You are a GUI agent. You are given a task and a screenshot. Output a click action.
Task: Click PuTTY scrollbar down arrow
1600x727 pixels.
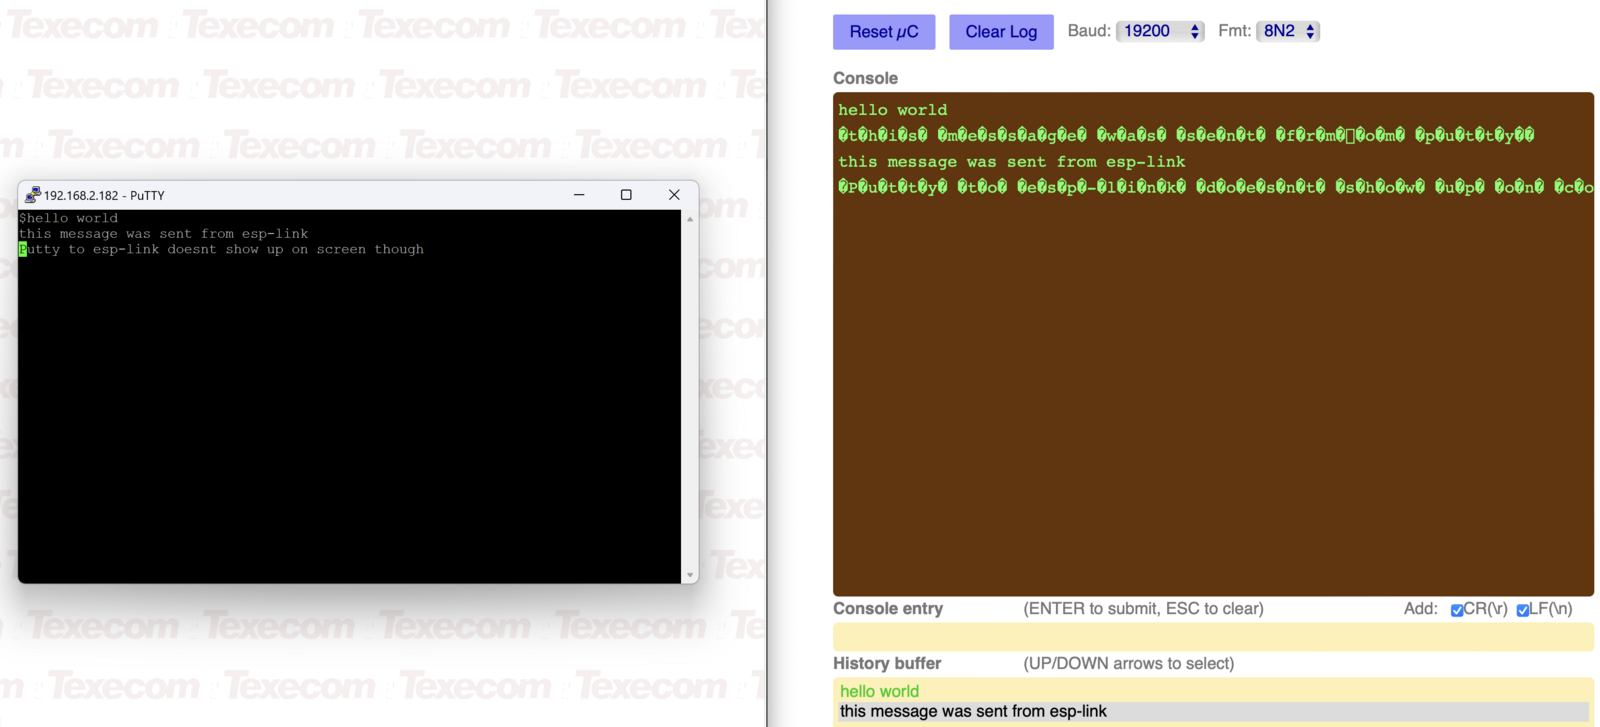(690, 575)
